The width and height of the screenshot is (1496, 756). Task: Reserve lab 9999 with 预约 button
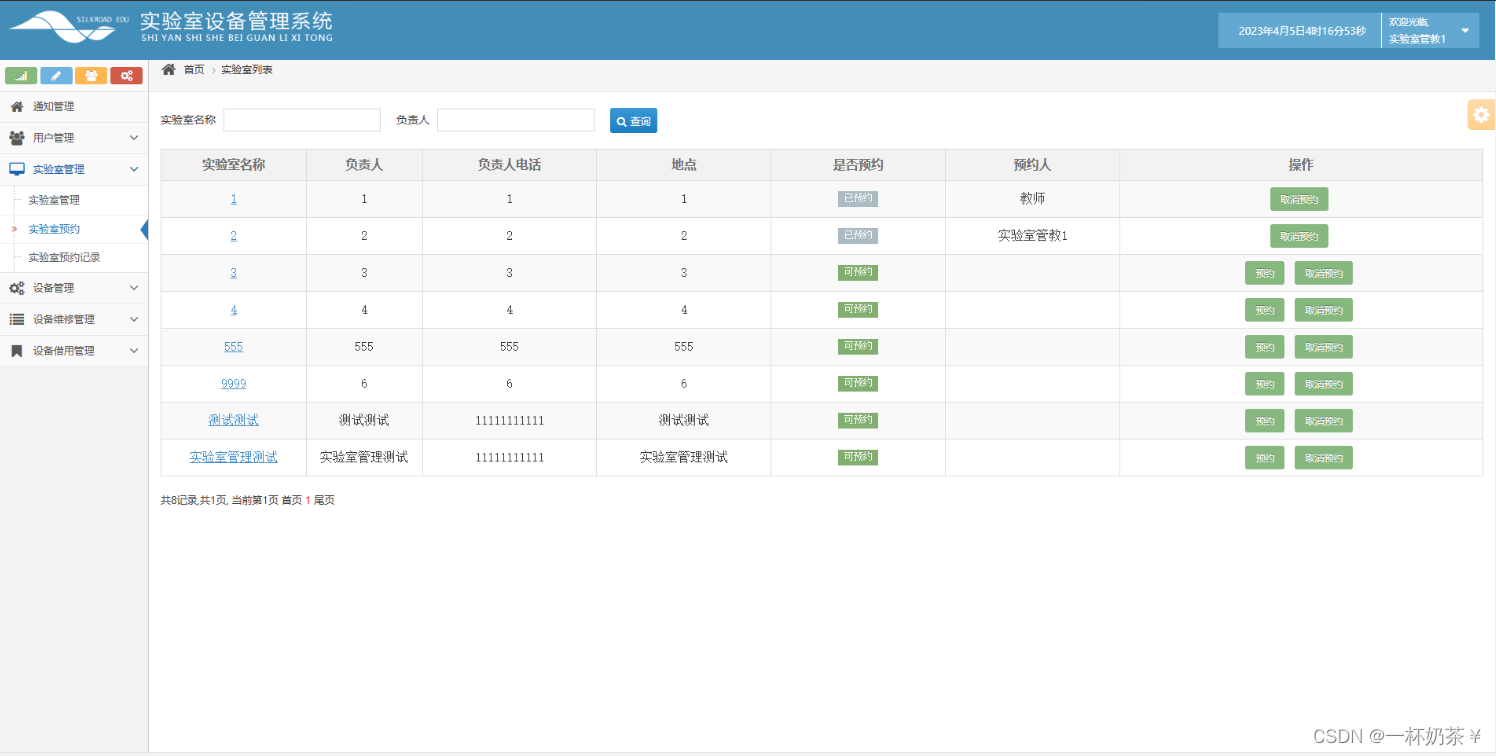pyautogui.click(x=1265, y=384)
